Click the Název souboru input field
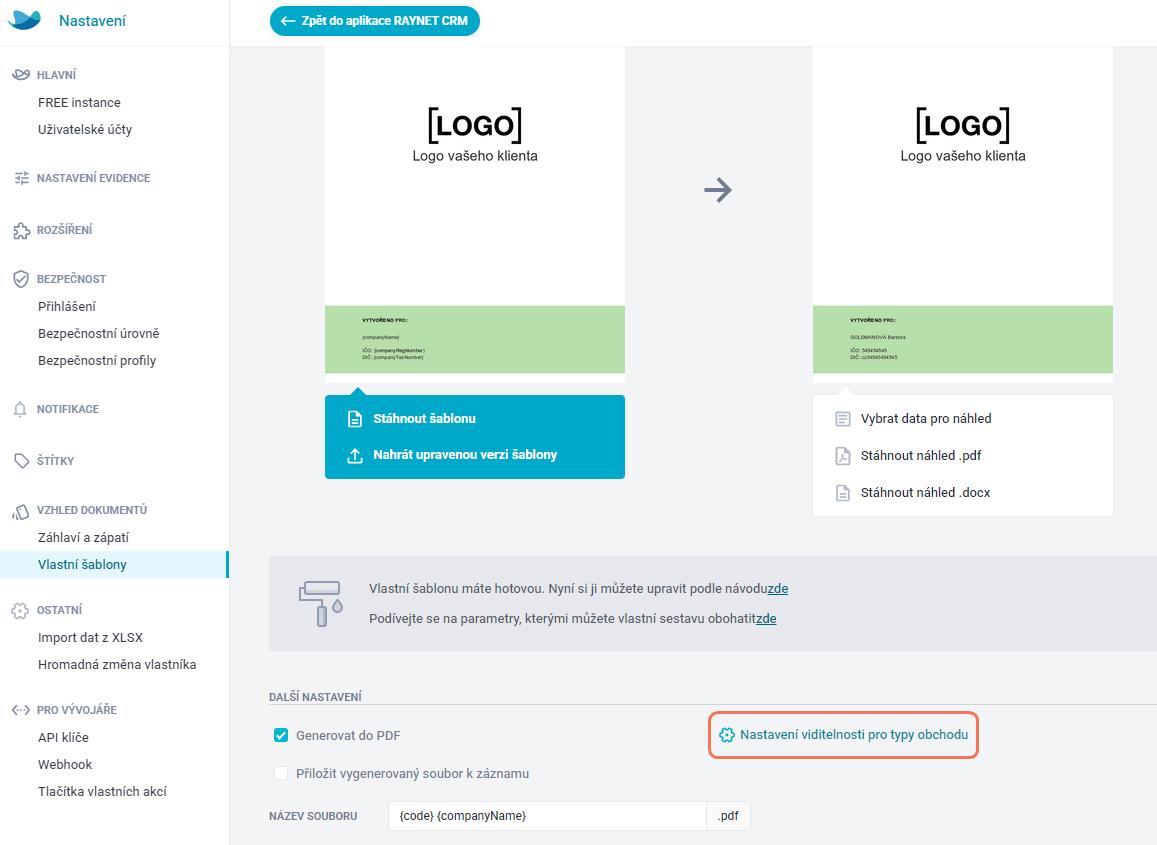 pos(548,816)
